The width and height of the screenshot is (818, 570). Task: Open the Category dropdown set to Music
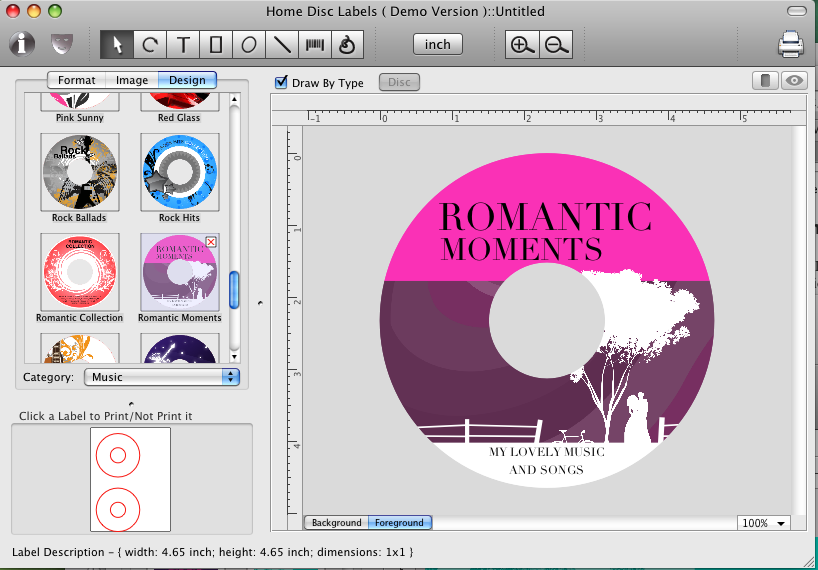pos(162,377)
